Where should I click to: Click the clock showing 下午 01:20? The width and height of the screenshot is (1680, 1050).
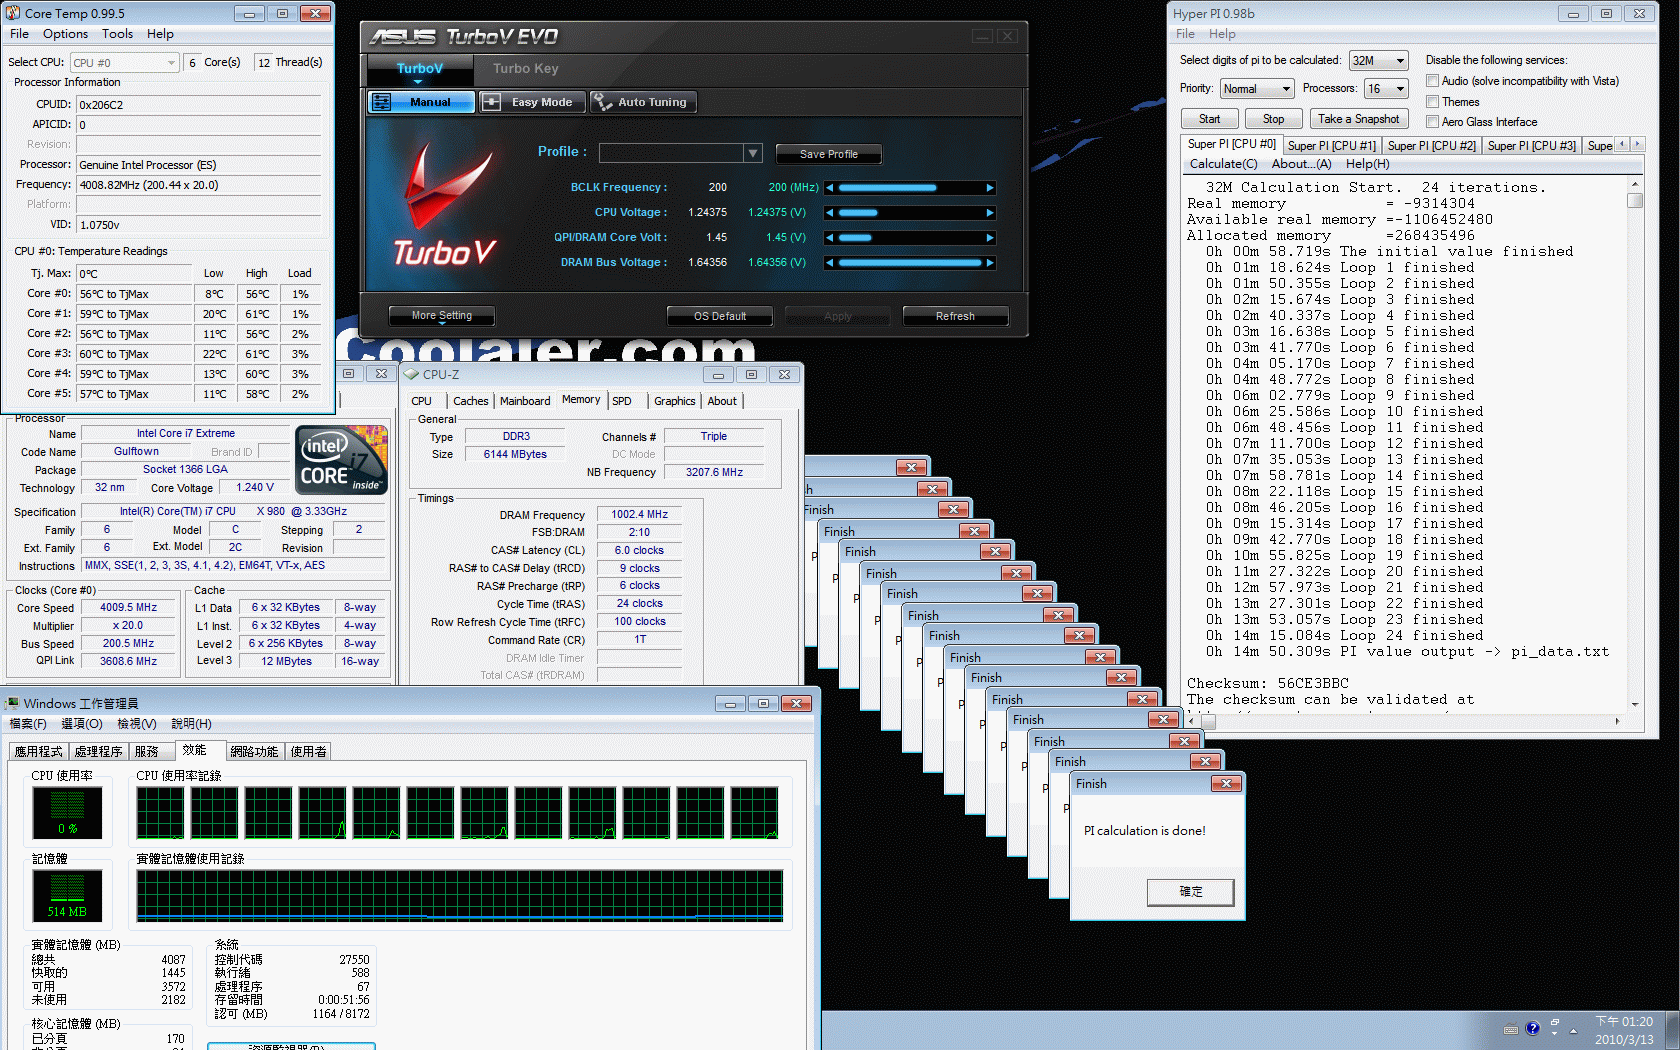tap(1624, 1022)
